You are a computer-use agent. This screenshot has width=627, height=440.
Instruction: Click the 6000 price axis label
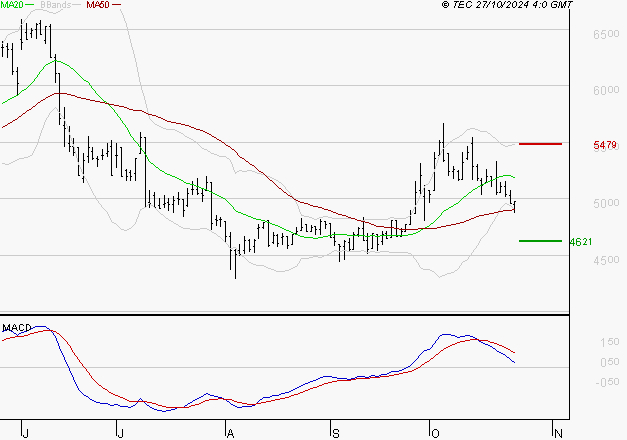point(606,90)
